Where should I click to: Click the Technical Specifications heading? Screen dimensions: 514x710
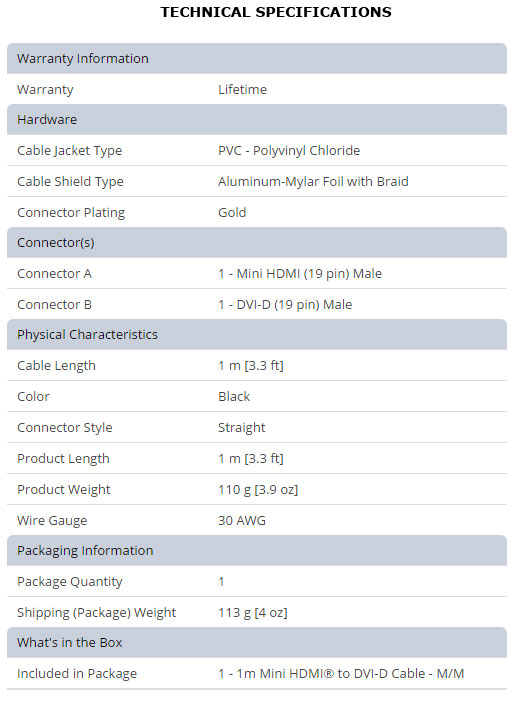[276, 12]
